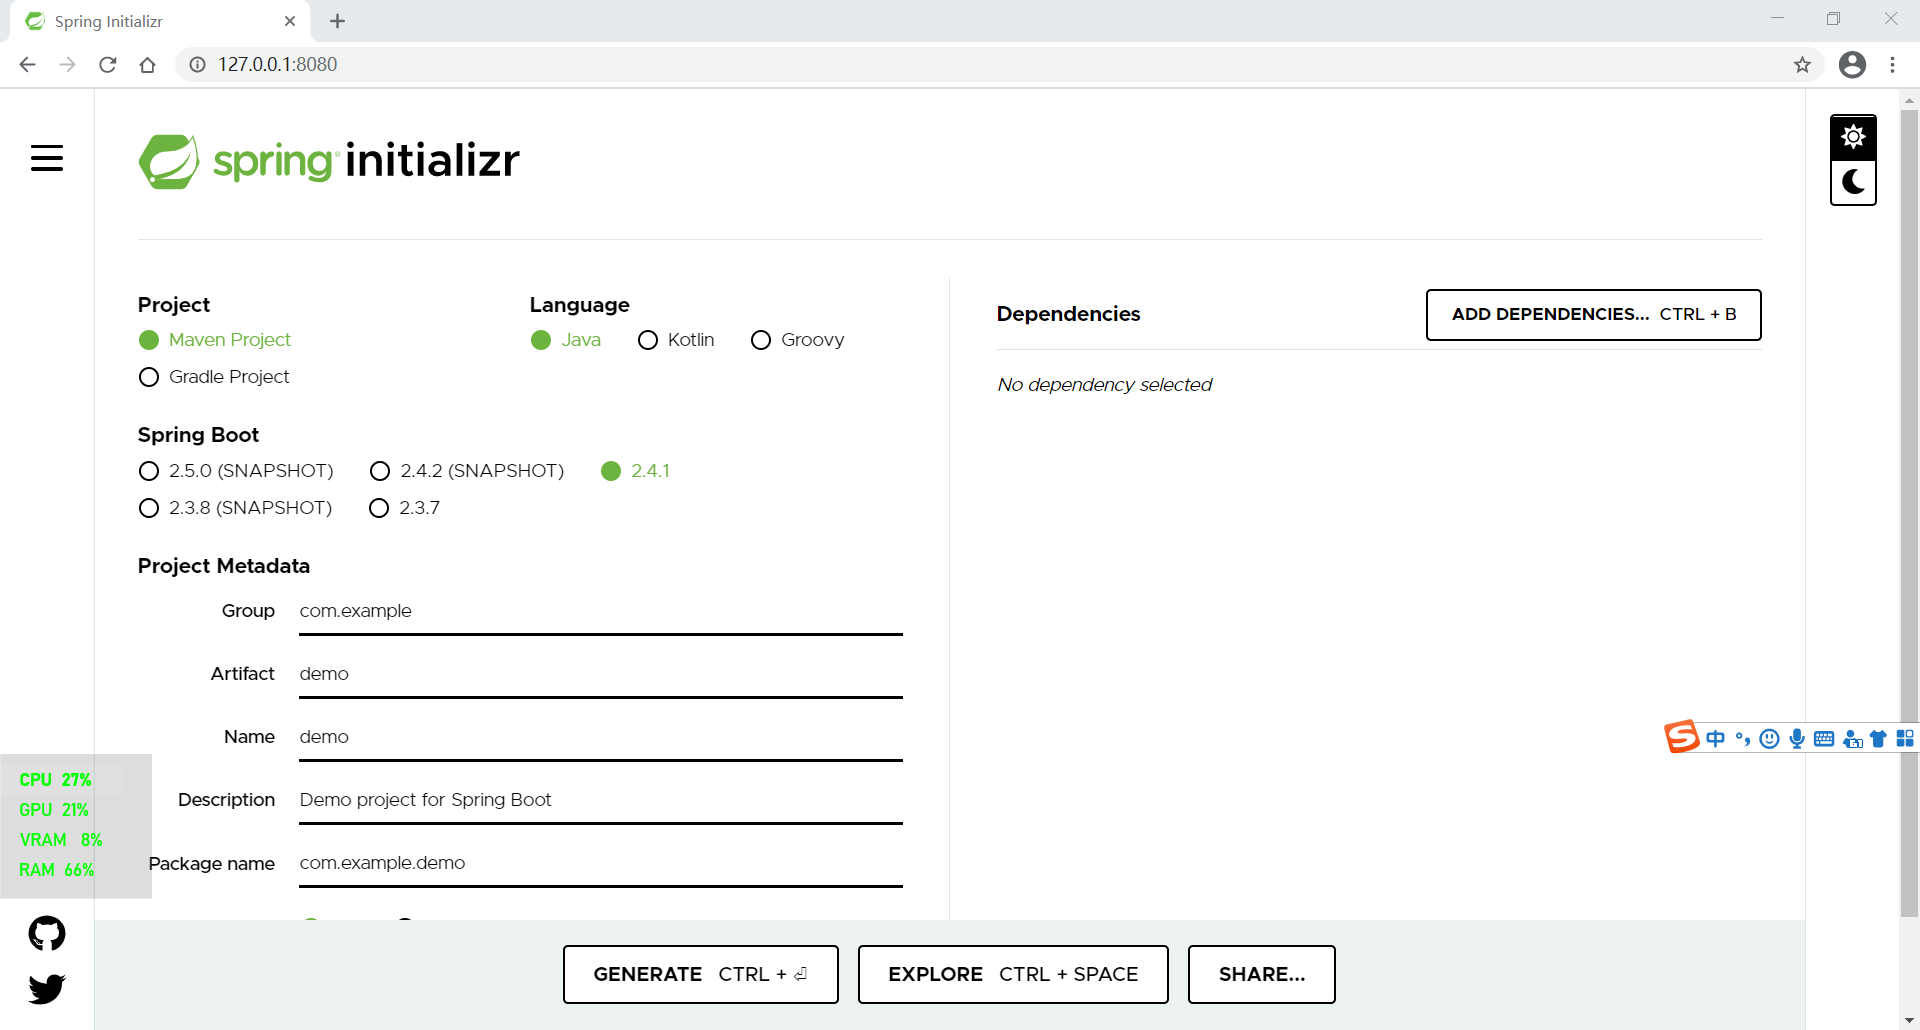The width and height of the screenshot is (1920, 1030).
Task: Click the browser forward arrow
Action: coord(67,65)
